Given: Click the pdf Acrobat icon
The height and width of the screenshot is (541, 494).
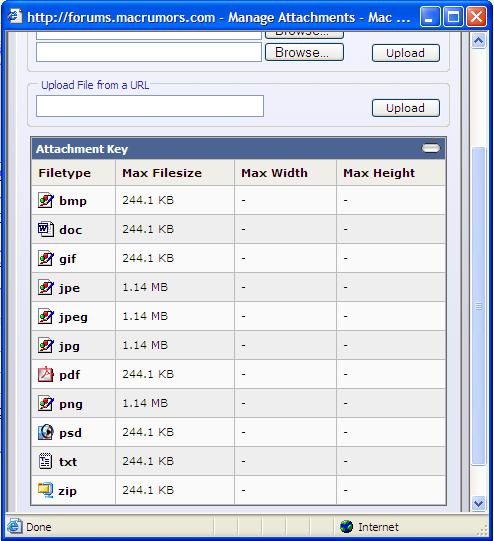Looking at the screenshot, I should [46, 374].
